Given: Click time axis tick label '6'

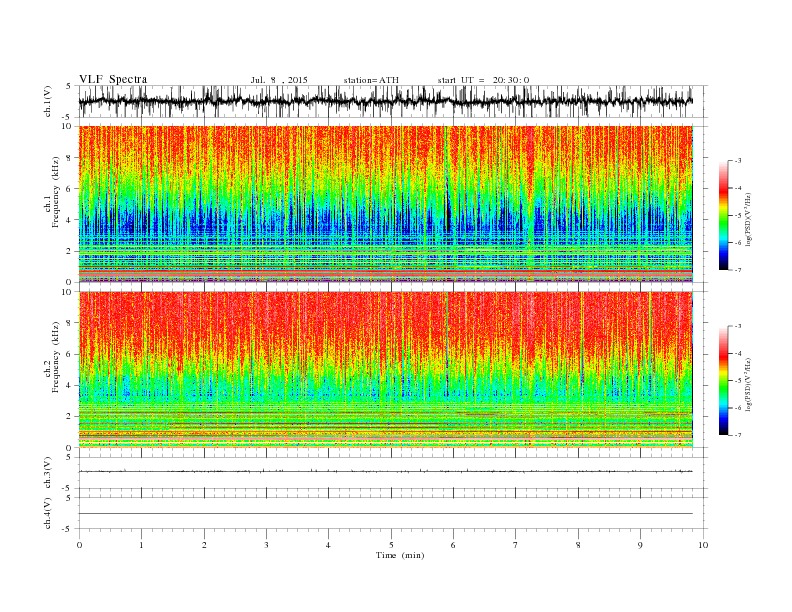Looking at the screenshot, I should [x=453, y=545].
